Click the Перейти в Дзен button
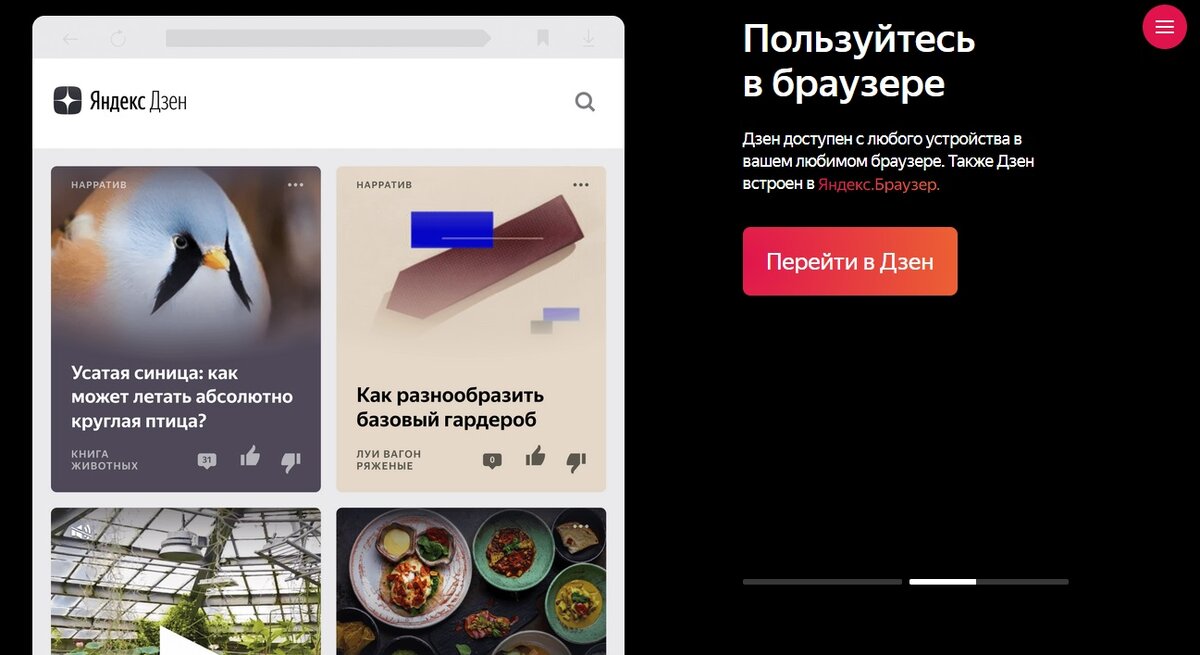The width and height of the screenshot is (1200, 655). coord(850,261)
